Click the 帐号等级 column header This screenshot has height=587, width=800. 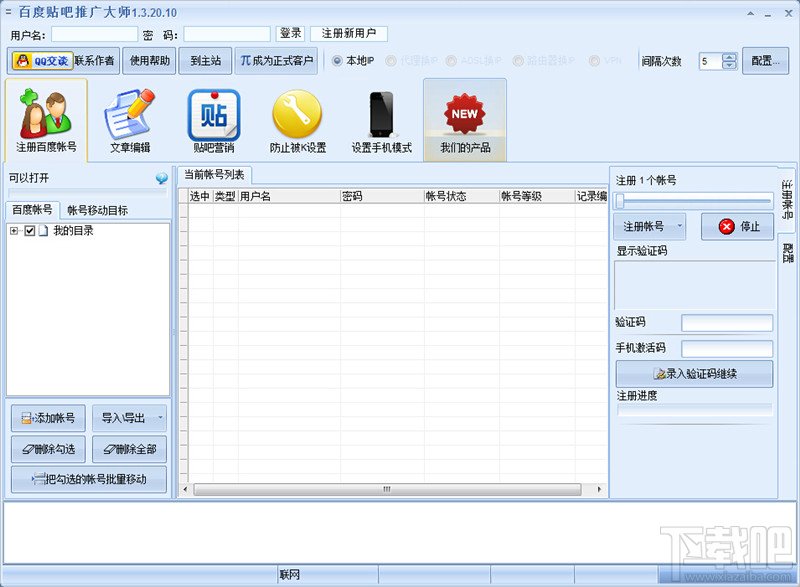[537, 196]
